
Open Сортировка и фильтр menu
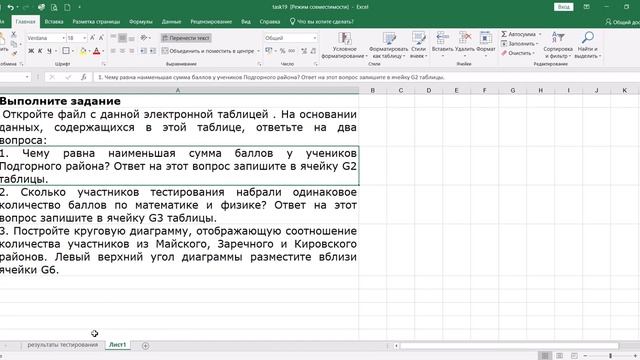[x=558, y=45]
